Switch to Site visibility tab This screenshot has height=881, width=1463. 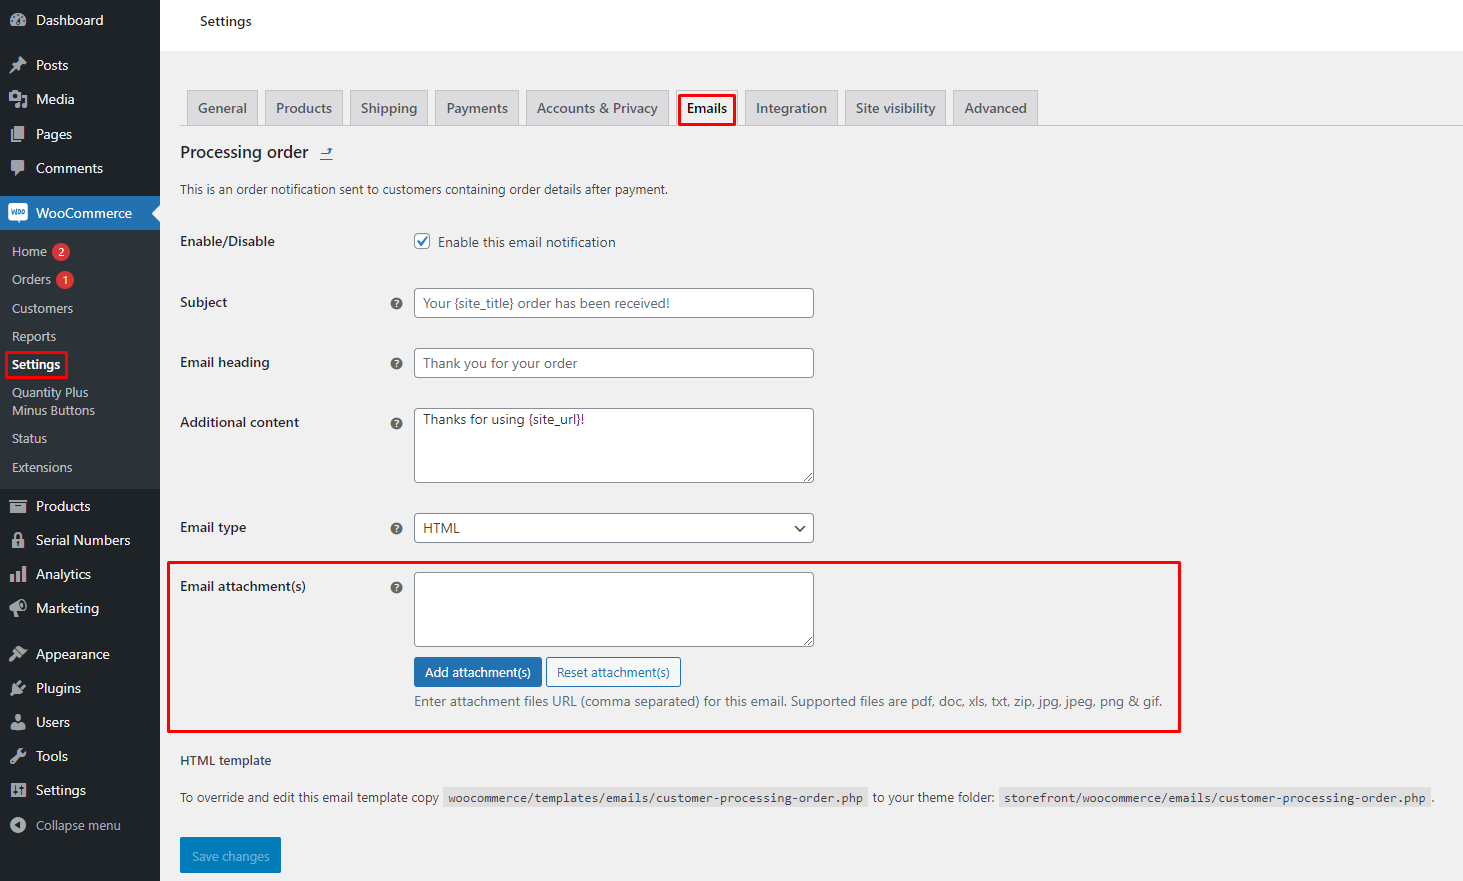coord(895,108)
